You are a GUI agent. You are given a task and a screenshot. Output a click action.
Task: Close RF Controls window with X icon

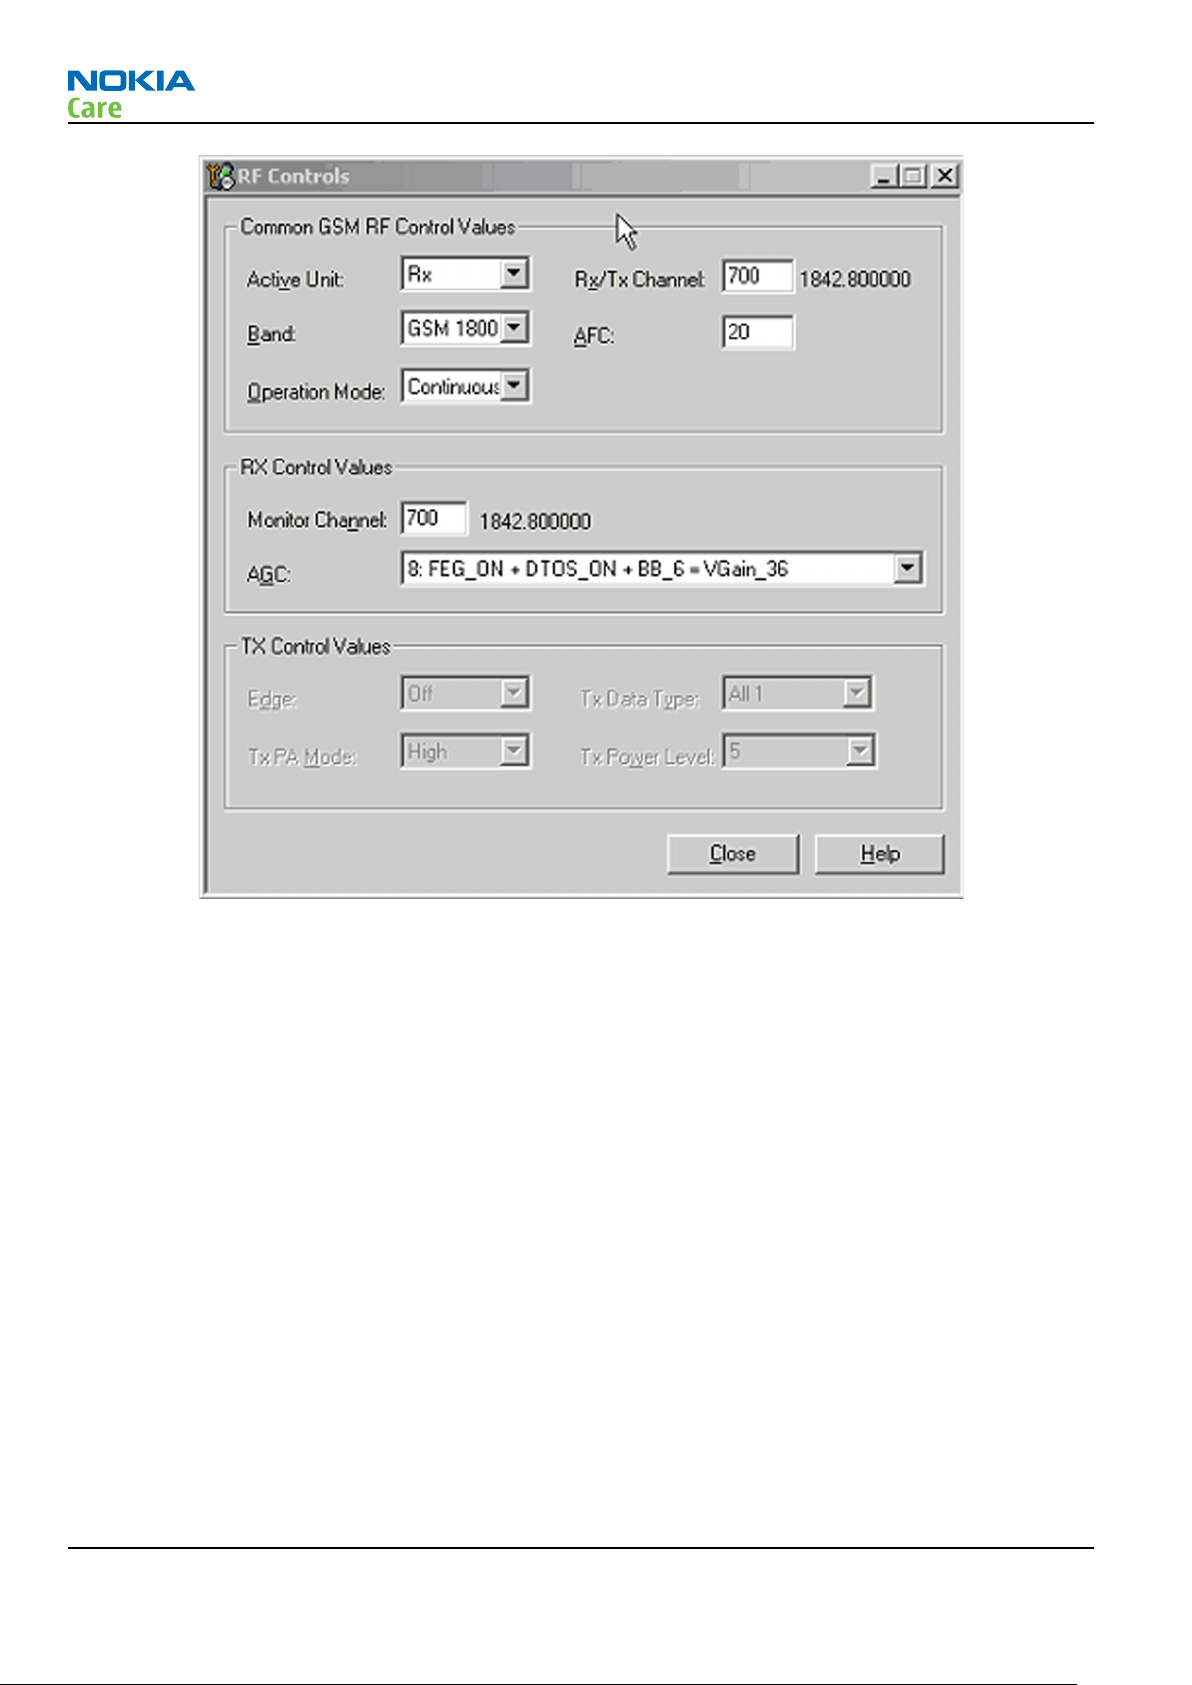[944, 177]
